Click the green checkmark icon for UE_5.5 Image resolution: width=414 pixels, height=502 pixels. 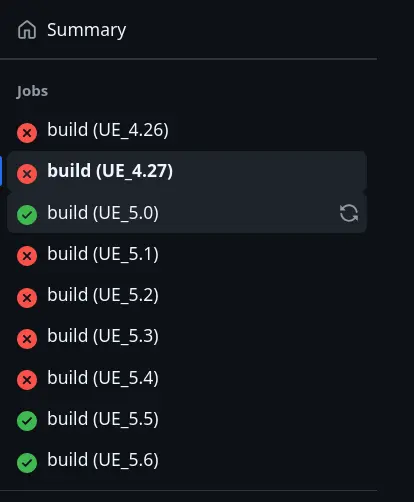[27, 421]
